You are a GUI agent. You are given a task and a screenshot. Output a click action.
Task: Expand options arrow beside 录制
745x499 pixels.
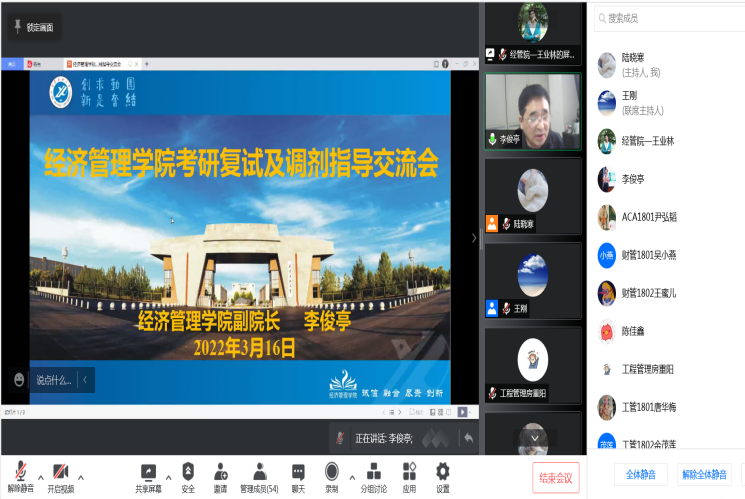click(352, 476)
